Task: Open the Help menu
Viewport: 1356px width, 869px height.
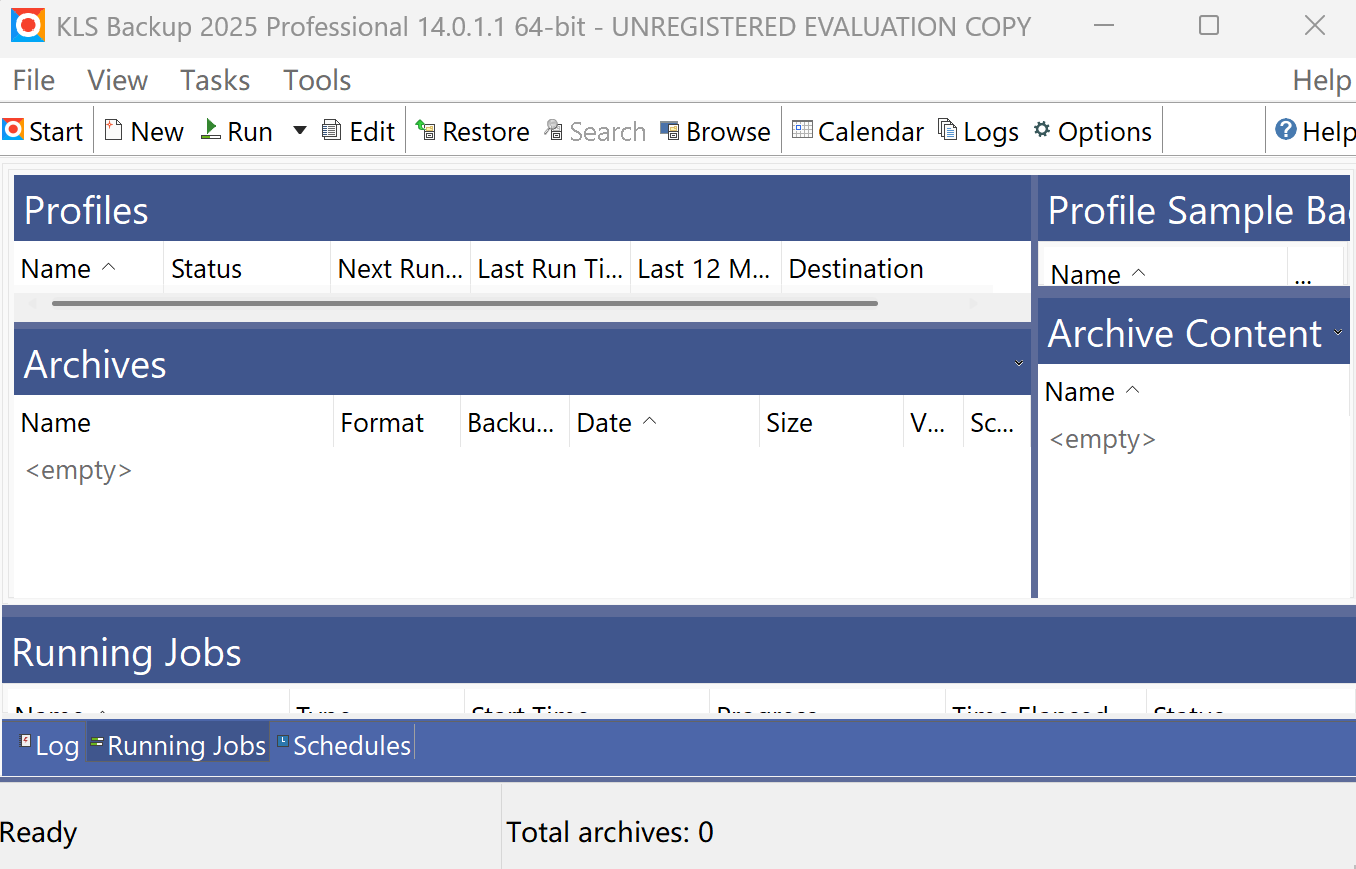Action: point(1322,80)
